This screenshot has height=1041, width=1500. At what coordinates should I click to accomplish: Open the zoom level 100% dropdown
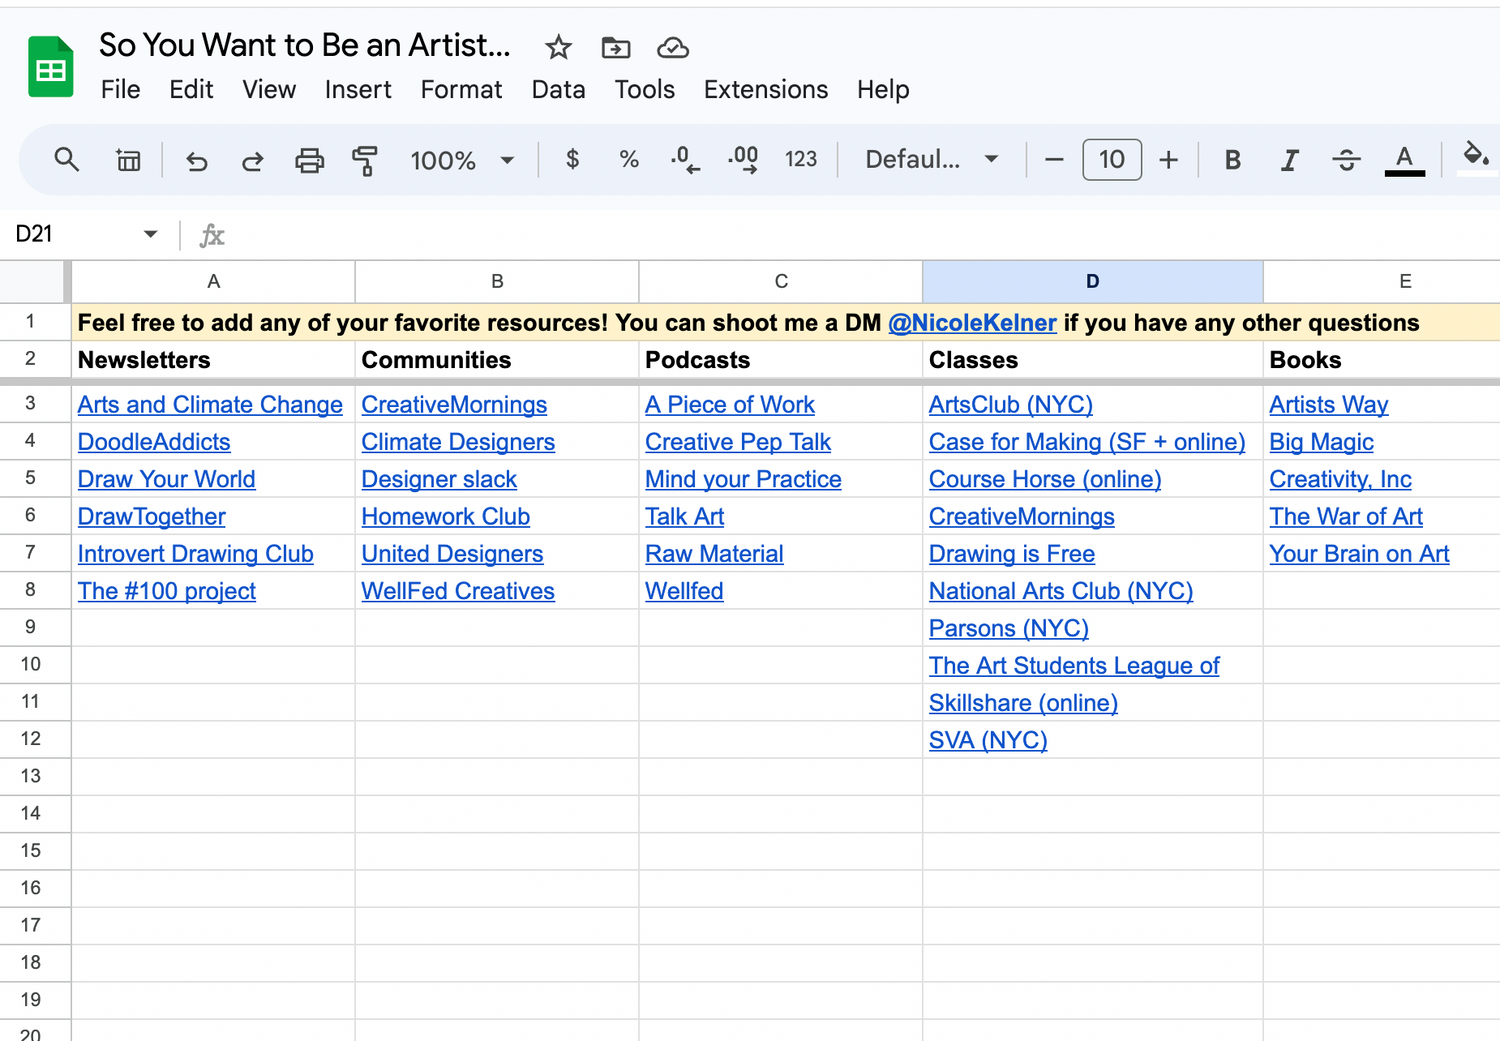click(461, 160)
